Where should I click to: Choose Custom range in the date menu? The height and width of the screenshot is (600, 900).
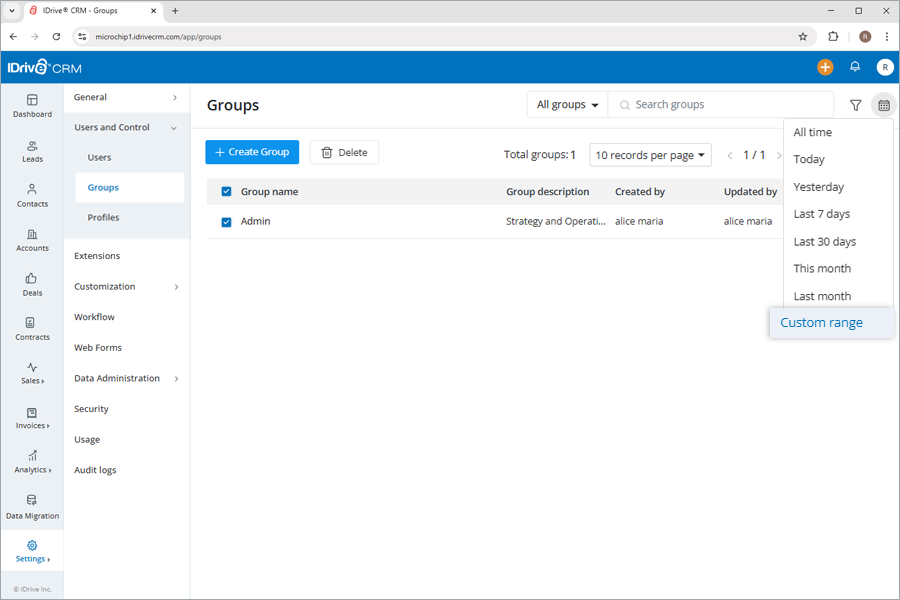click(820, 322)
